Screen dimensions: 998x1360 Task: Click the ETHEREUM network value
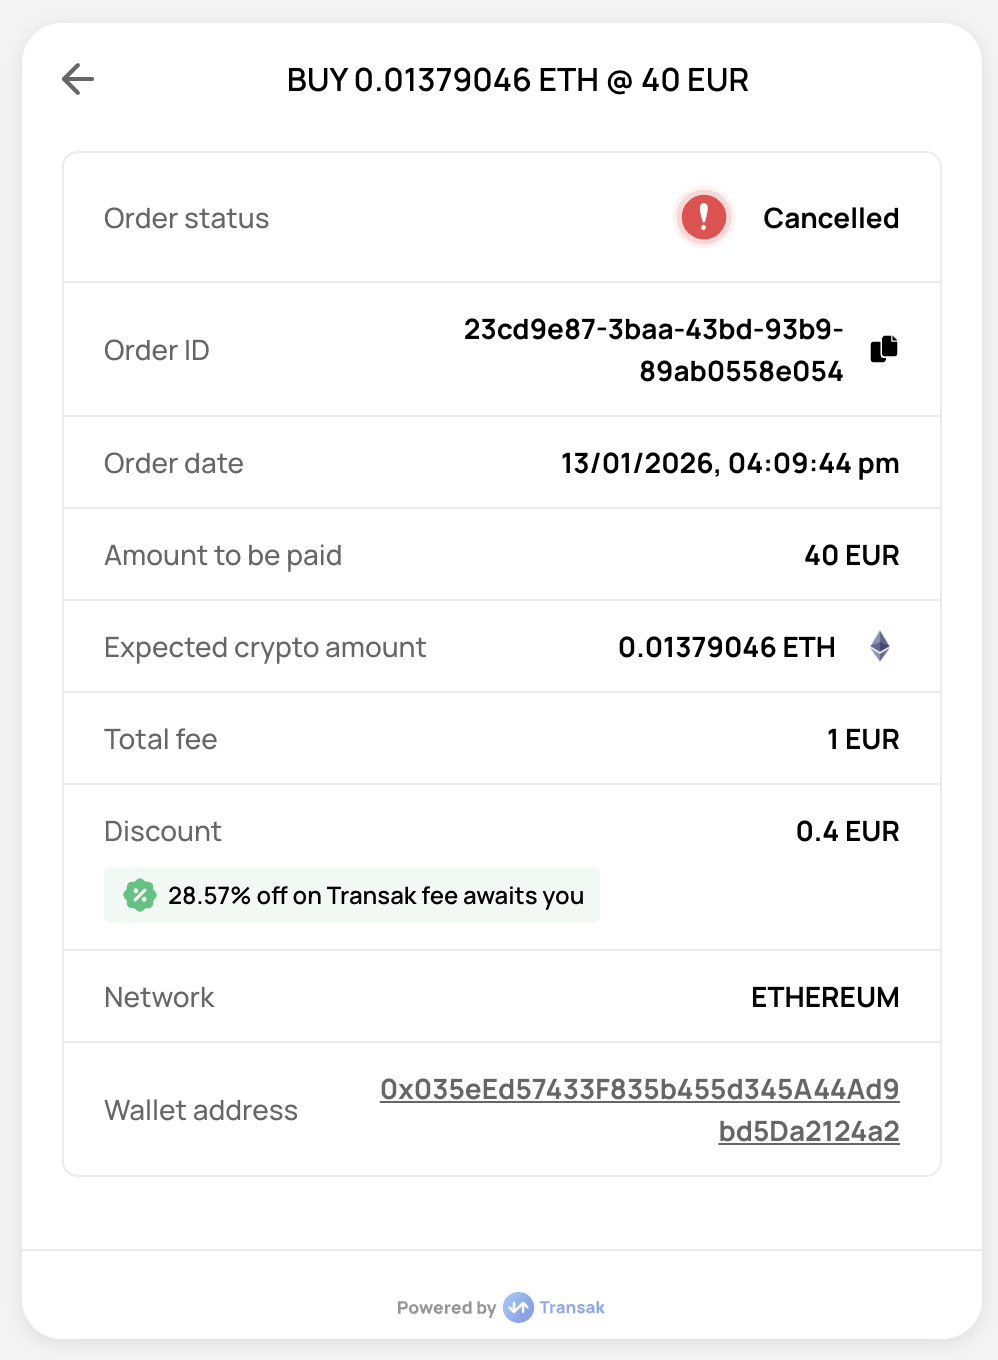[x=825, y=997]
